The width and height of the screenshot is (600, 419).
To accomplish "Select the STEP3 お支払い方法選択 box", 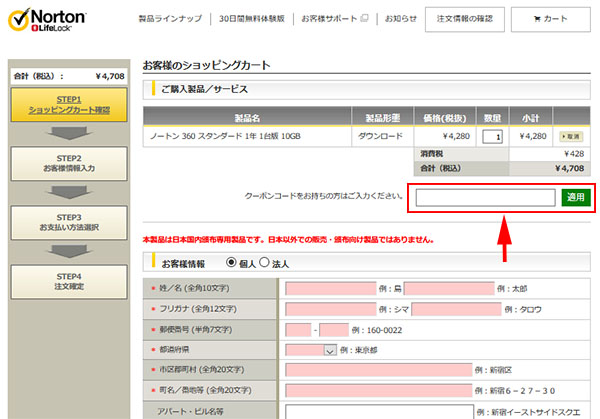I will click(x=69, y=223).
